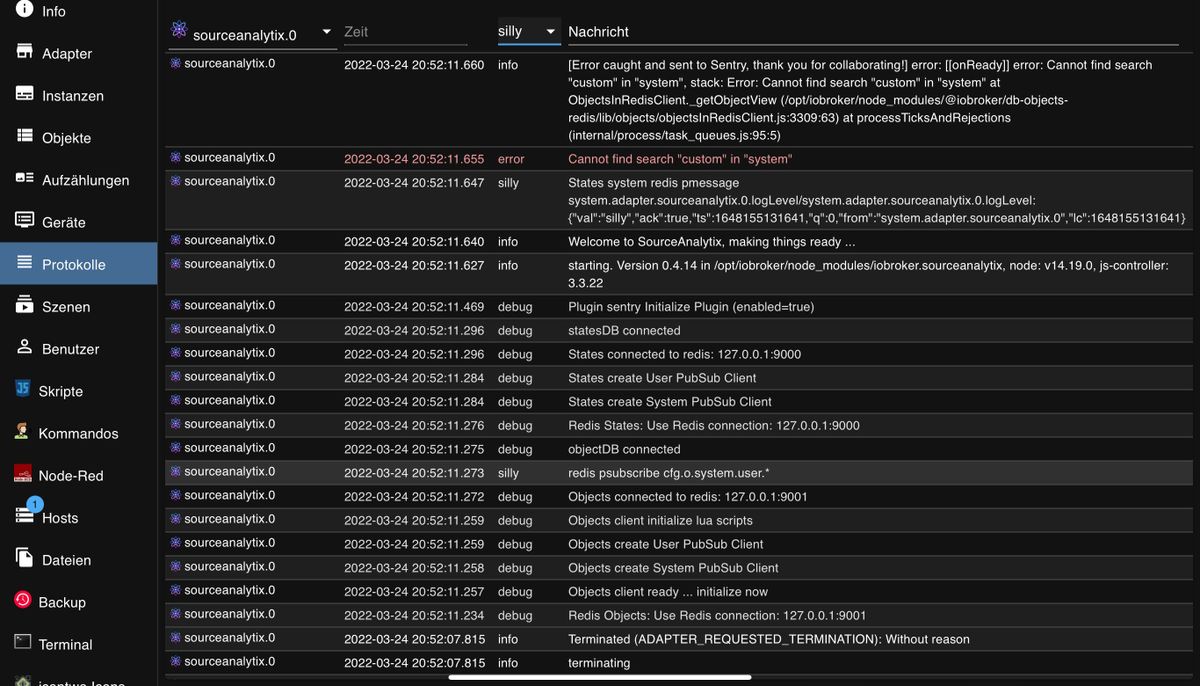The width and height of the screenshot is (1200, 686).
Task: Click 'Redis Objects: Use Redis connection' message
Action: [x=717, y=616]
